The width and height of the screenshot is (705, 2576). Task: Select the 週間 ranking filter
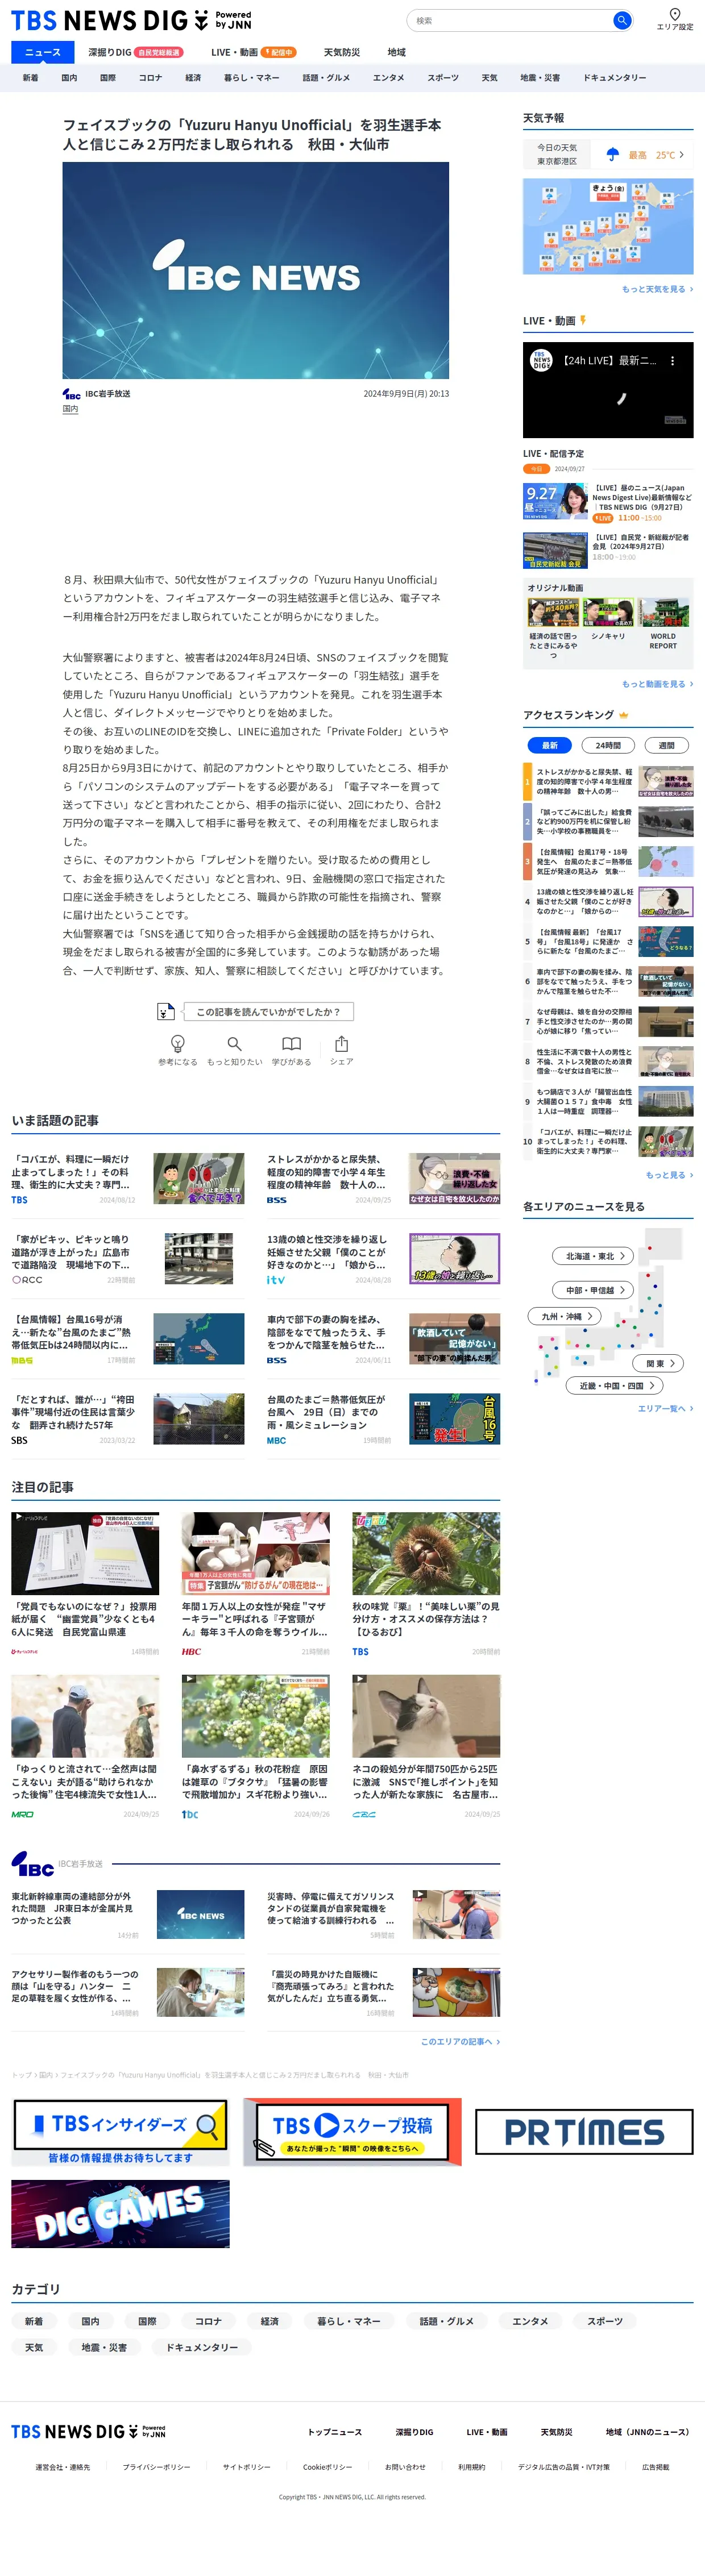click(x=666, y=745)
